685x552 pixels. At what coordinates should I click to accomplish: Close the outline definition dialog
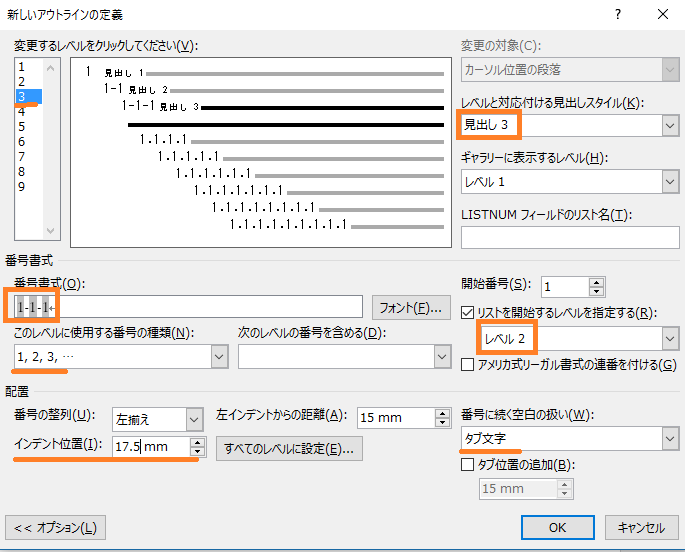[663, 14]
